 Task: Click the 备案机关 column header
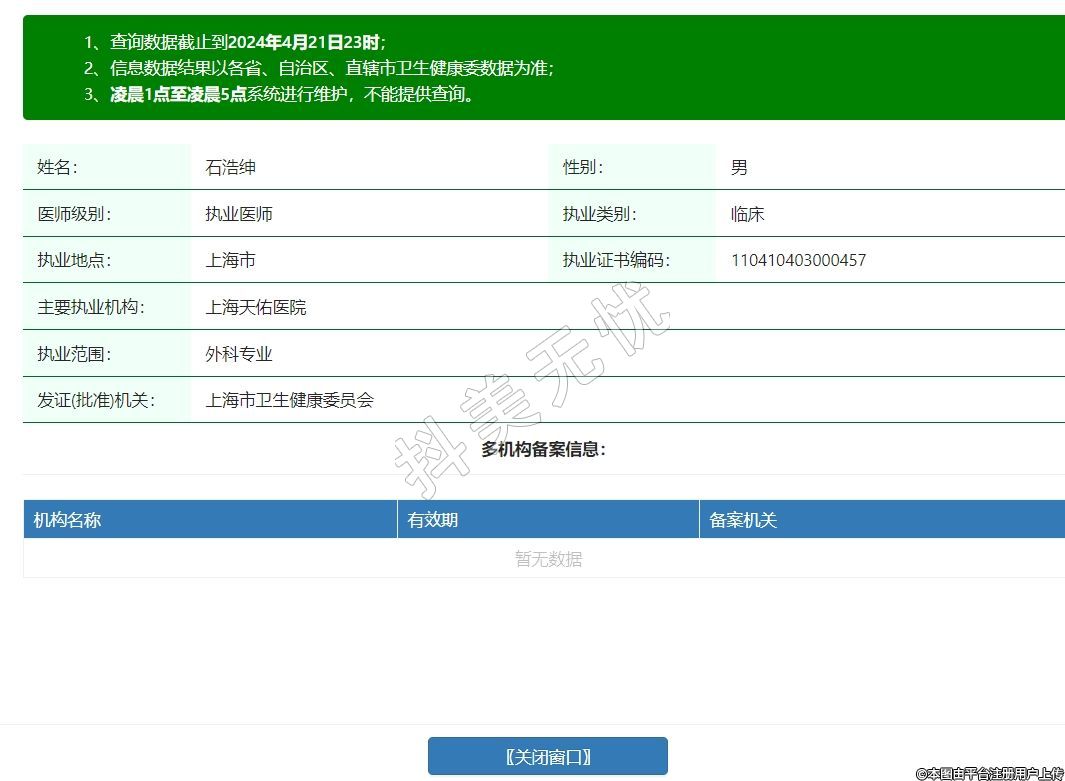pyautogui.click(x=742, y=520)
